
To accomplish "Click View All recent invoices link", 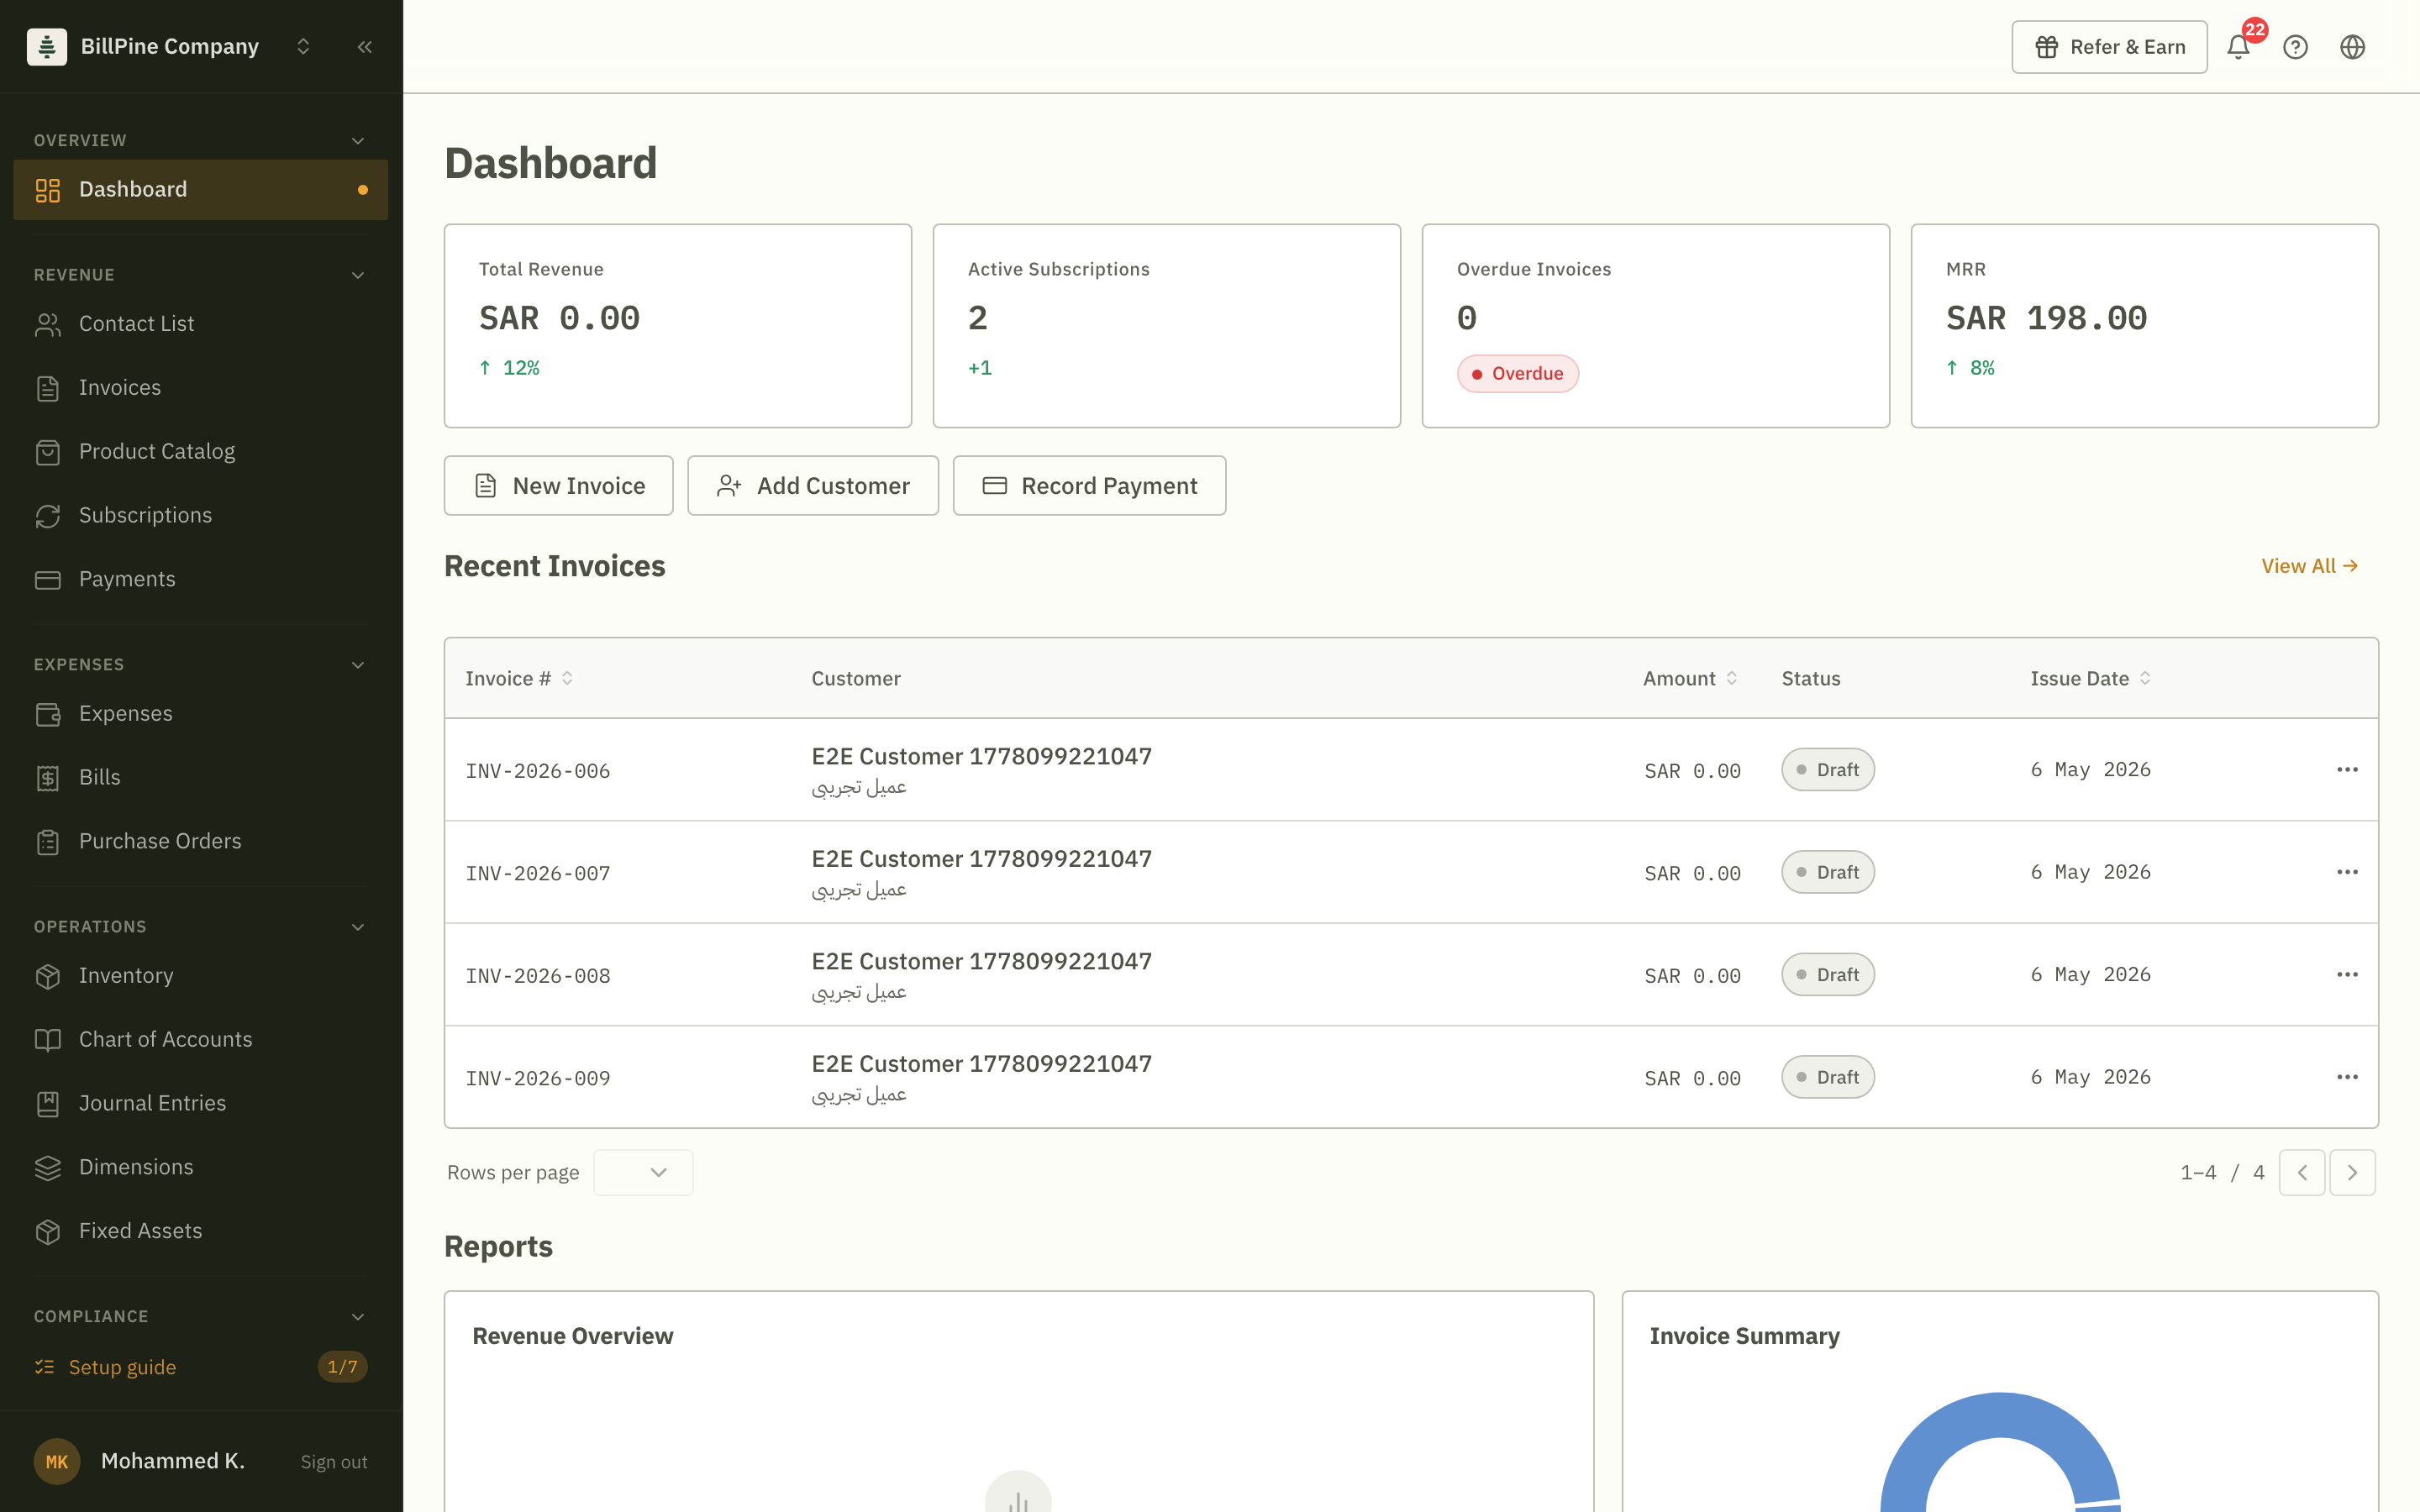I will [2310, 566].
